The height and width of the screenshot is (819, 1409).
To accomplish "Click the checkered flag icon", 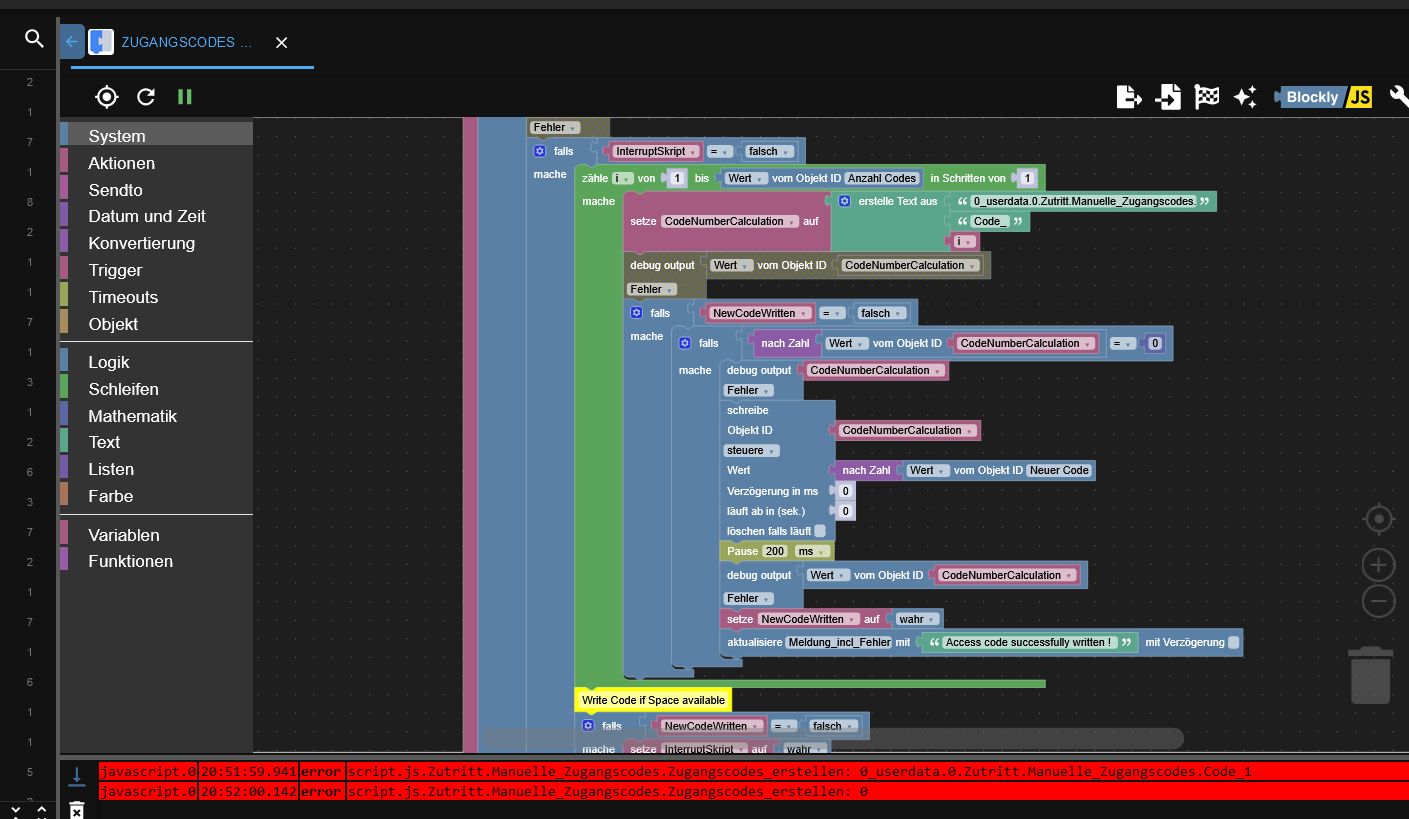I will click(x=1207, y=97).
